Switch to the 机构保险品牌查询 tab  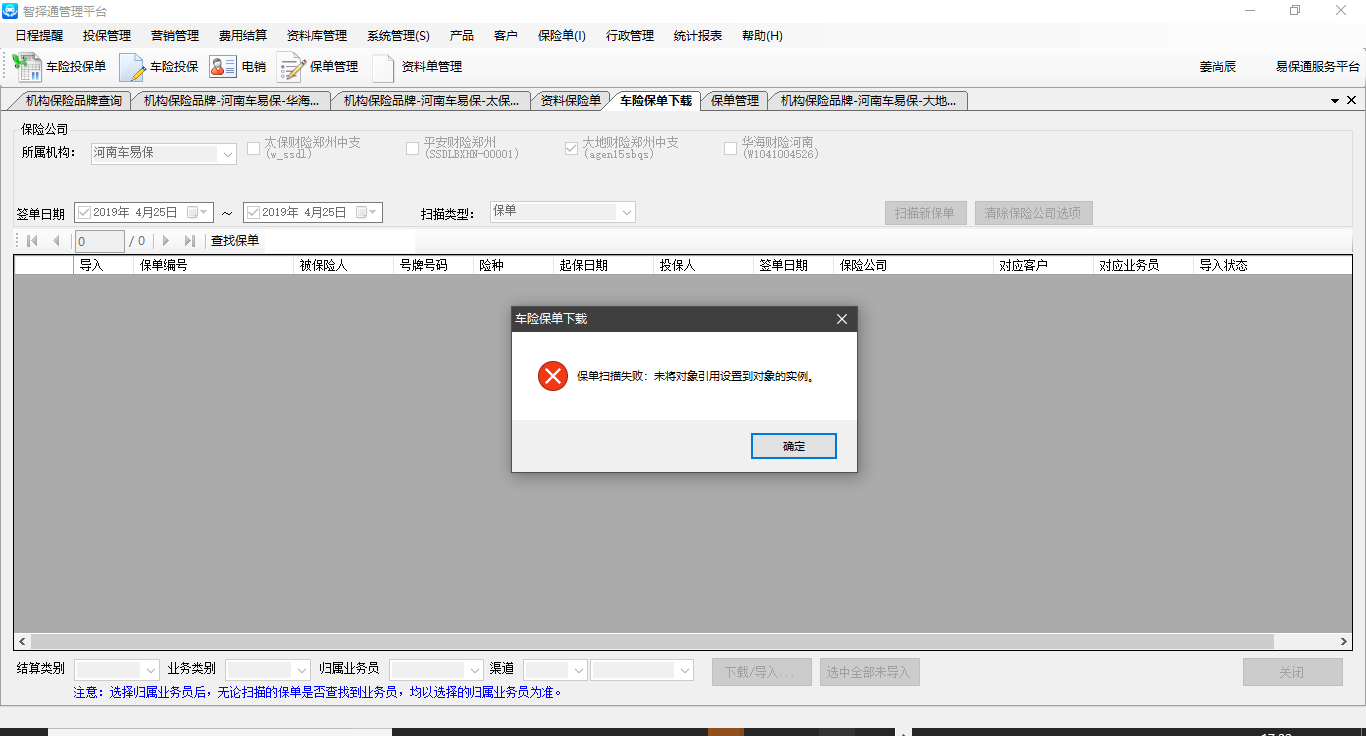(x=71, y=101)
